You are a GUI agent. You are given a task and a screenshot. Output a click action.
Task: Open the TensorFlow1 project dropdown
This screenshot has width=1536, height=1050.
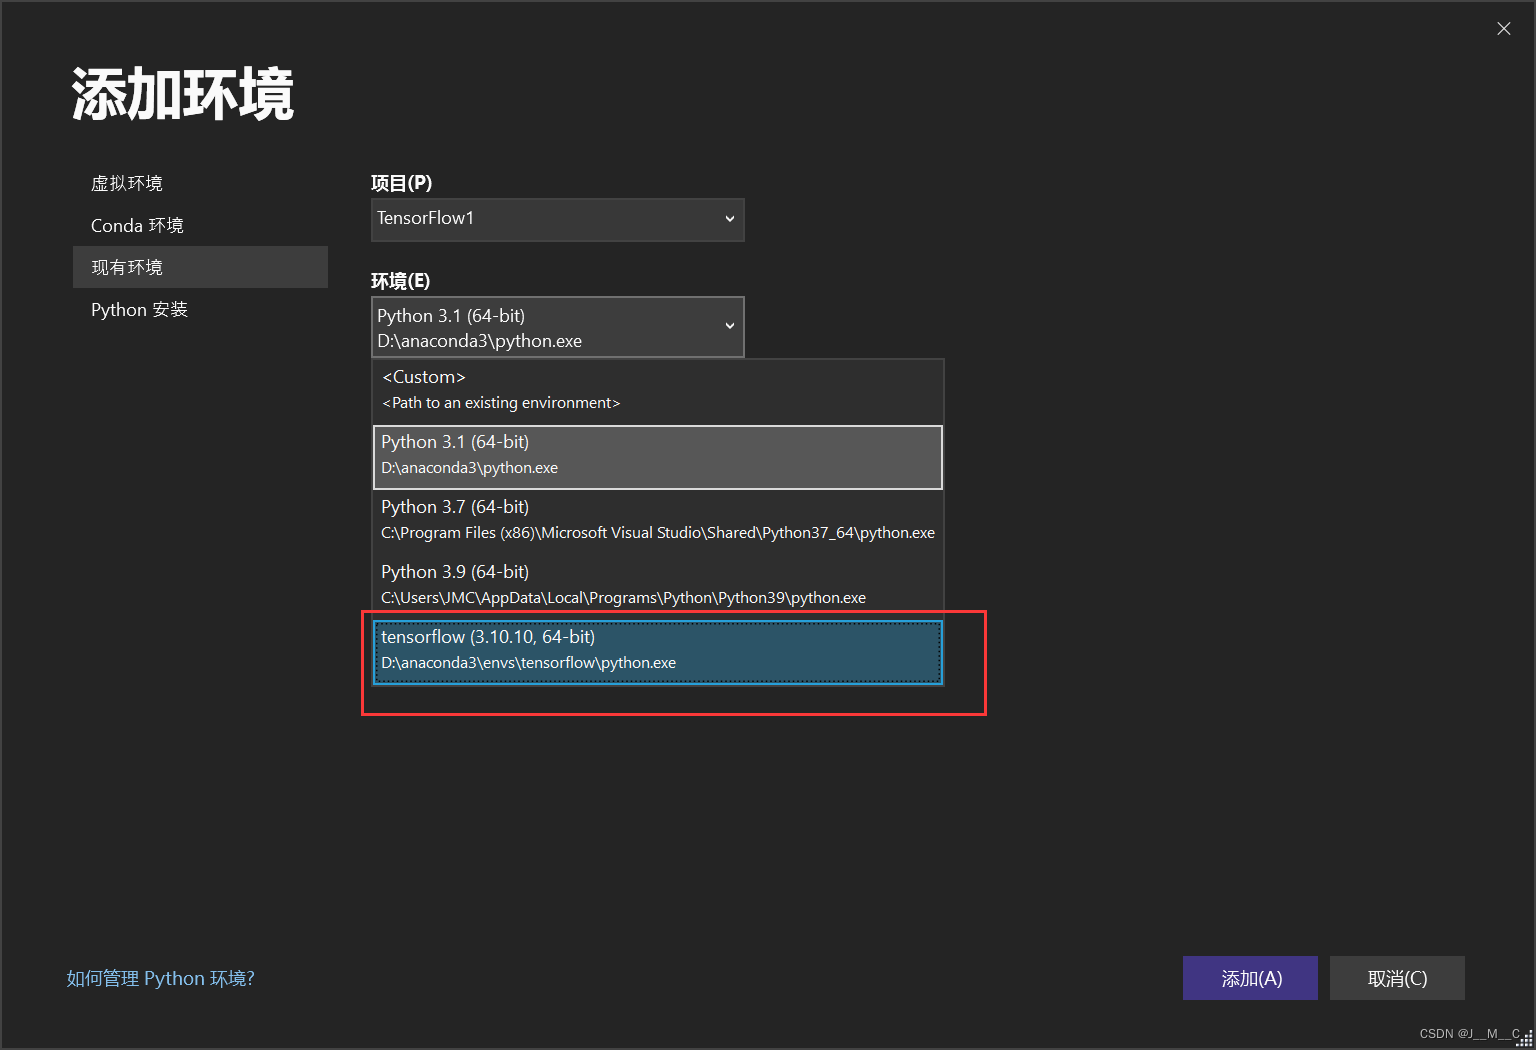tap(557, 219)
